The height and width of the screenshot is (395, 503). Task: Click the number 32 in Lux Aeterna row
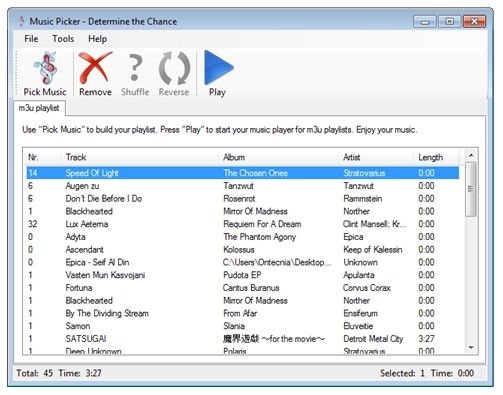(33, 224)
